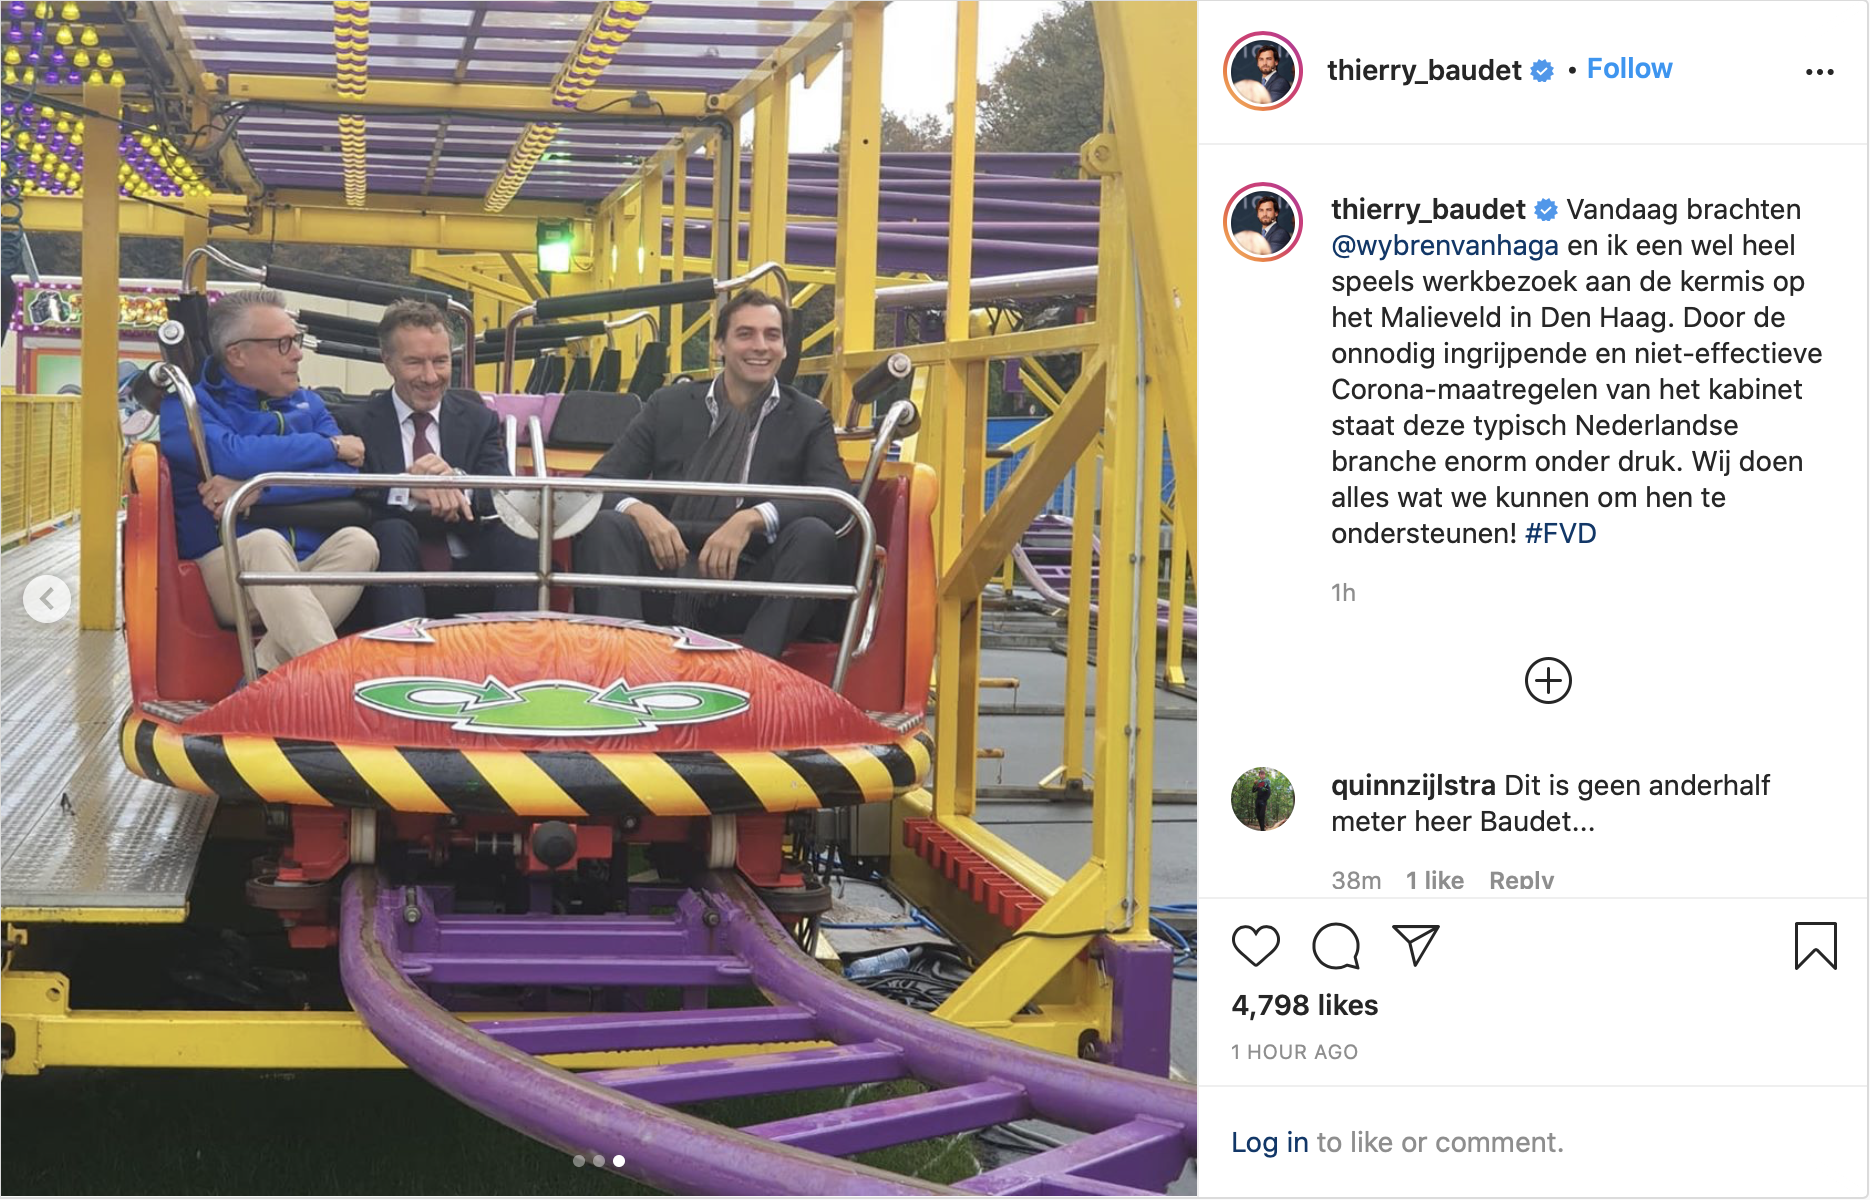Image resolution: width=1870 pixels, height=1200 pixels.
Task: Click the caption author avatar
Action: pos(1263,222)
